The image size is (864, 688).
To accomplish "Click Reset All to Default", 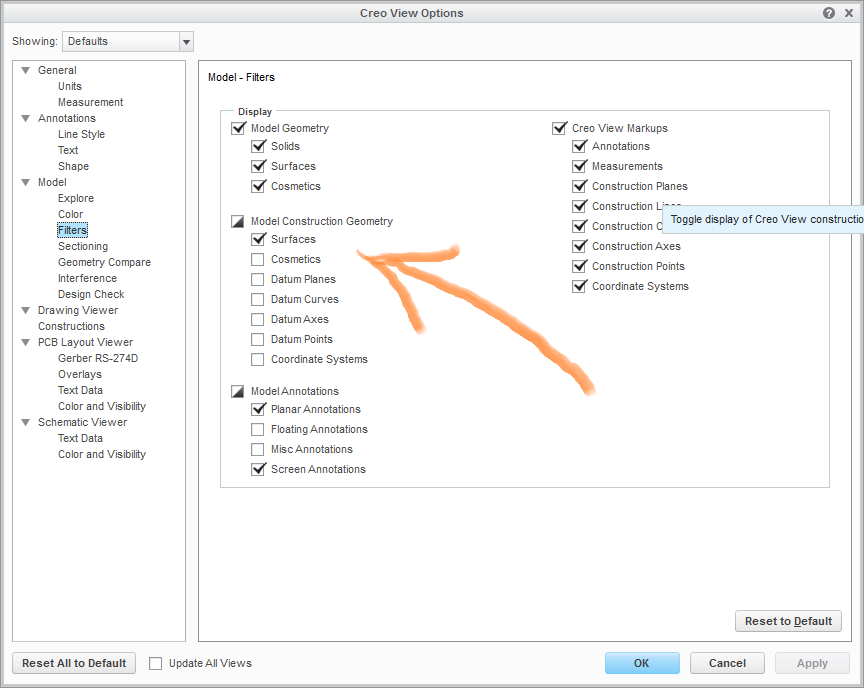I will tap(73, 663).
